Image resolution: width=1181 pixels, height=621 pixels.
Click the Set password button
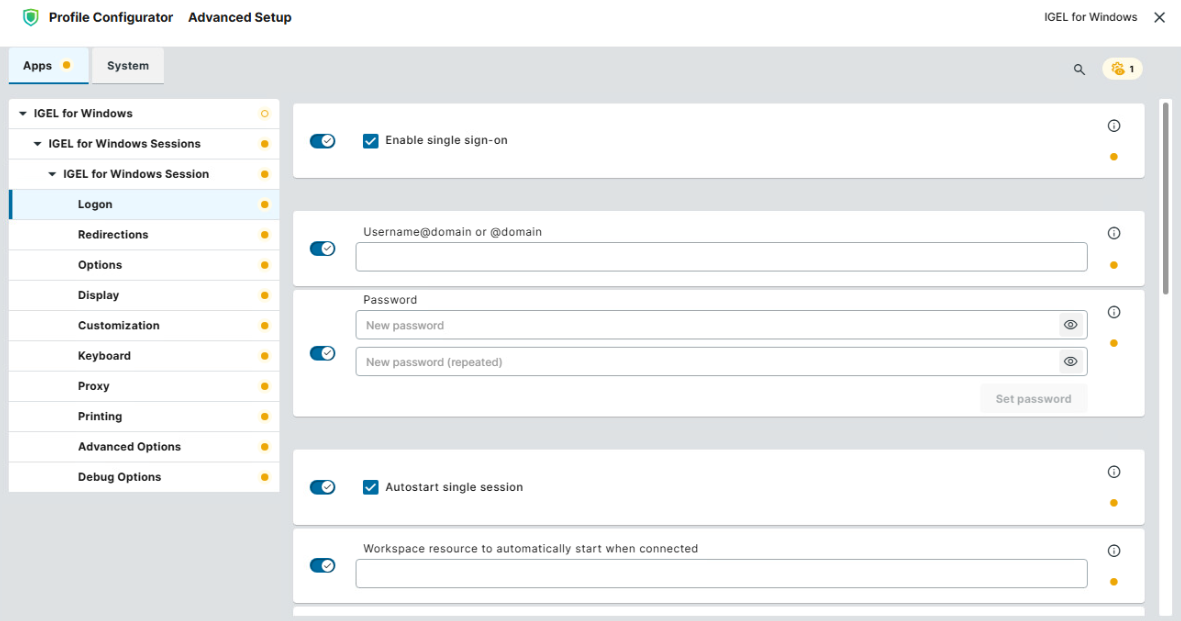pos(1033,398)
